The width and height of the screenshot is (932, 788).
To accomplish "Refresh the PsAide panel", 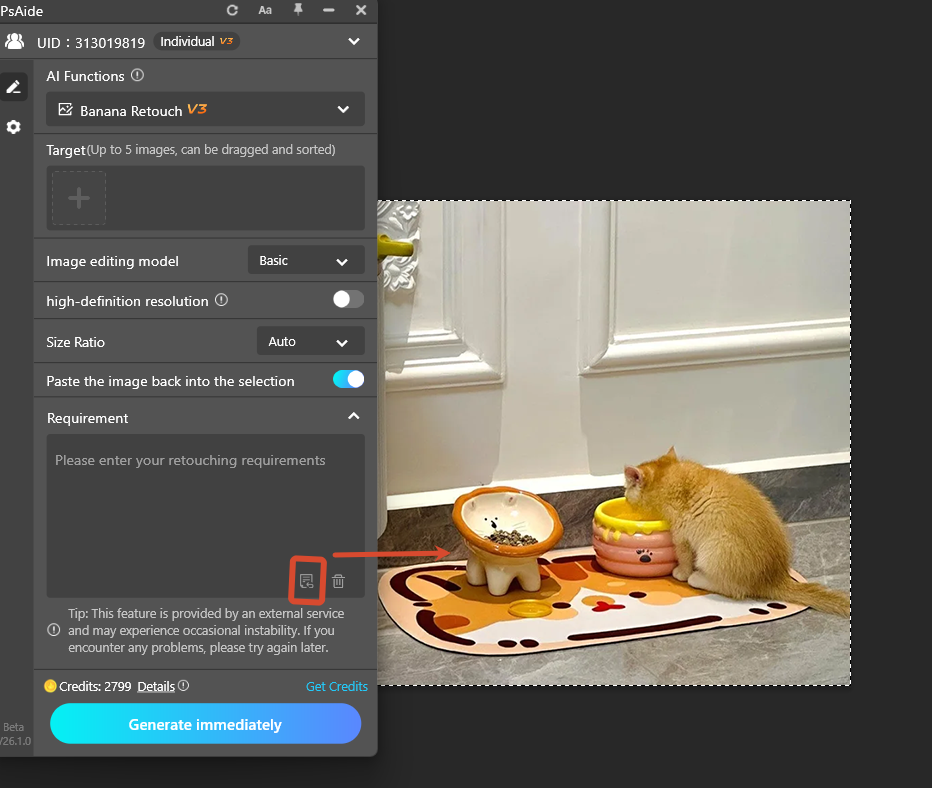I will click(x=232, y=10).
